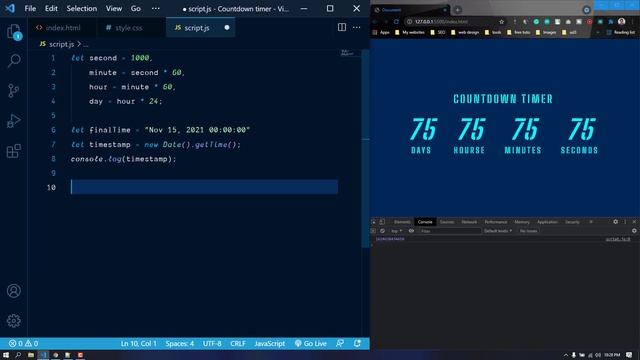This screenshot has width=640, height=360.
Task: Toggle device toolbar in DevTools
Action: (382, 222)
